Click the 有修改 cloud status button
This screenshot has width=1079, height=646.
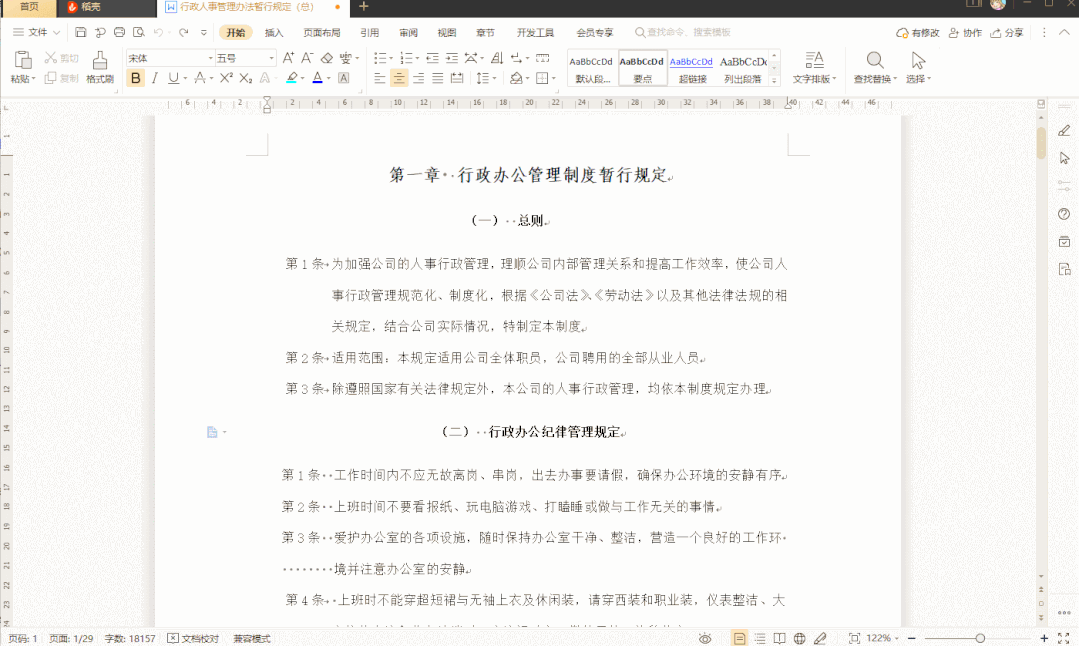pyautogui.click(x=917, y=32)
